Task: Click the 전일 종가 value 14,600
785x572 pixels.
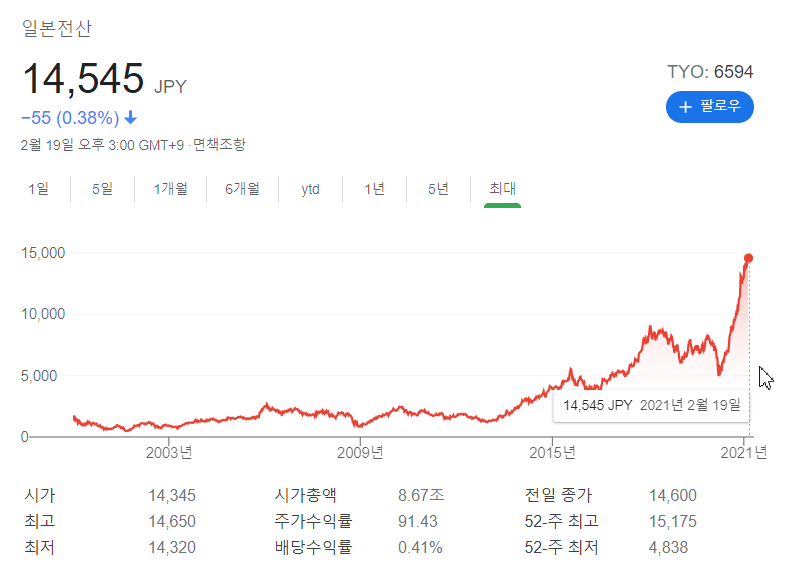Action: click(x=673, y=495)
